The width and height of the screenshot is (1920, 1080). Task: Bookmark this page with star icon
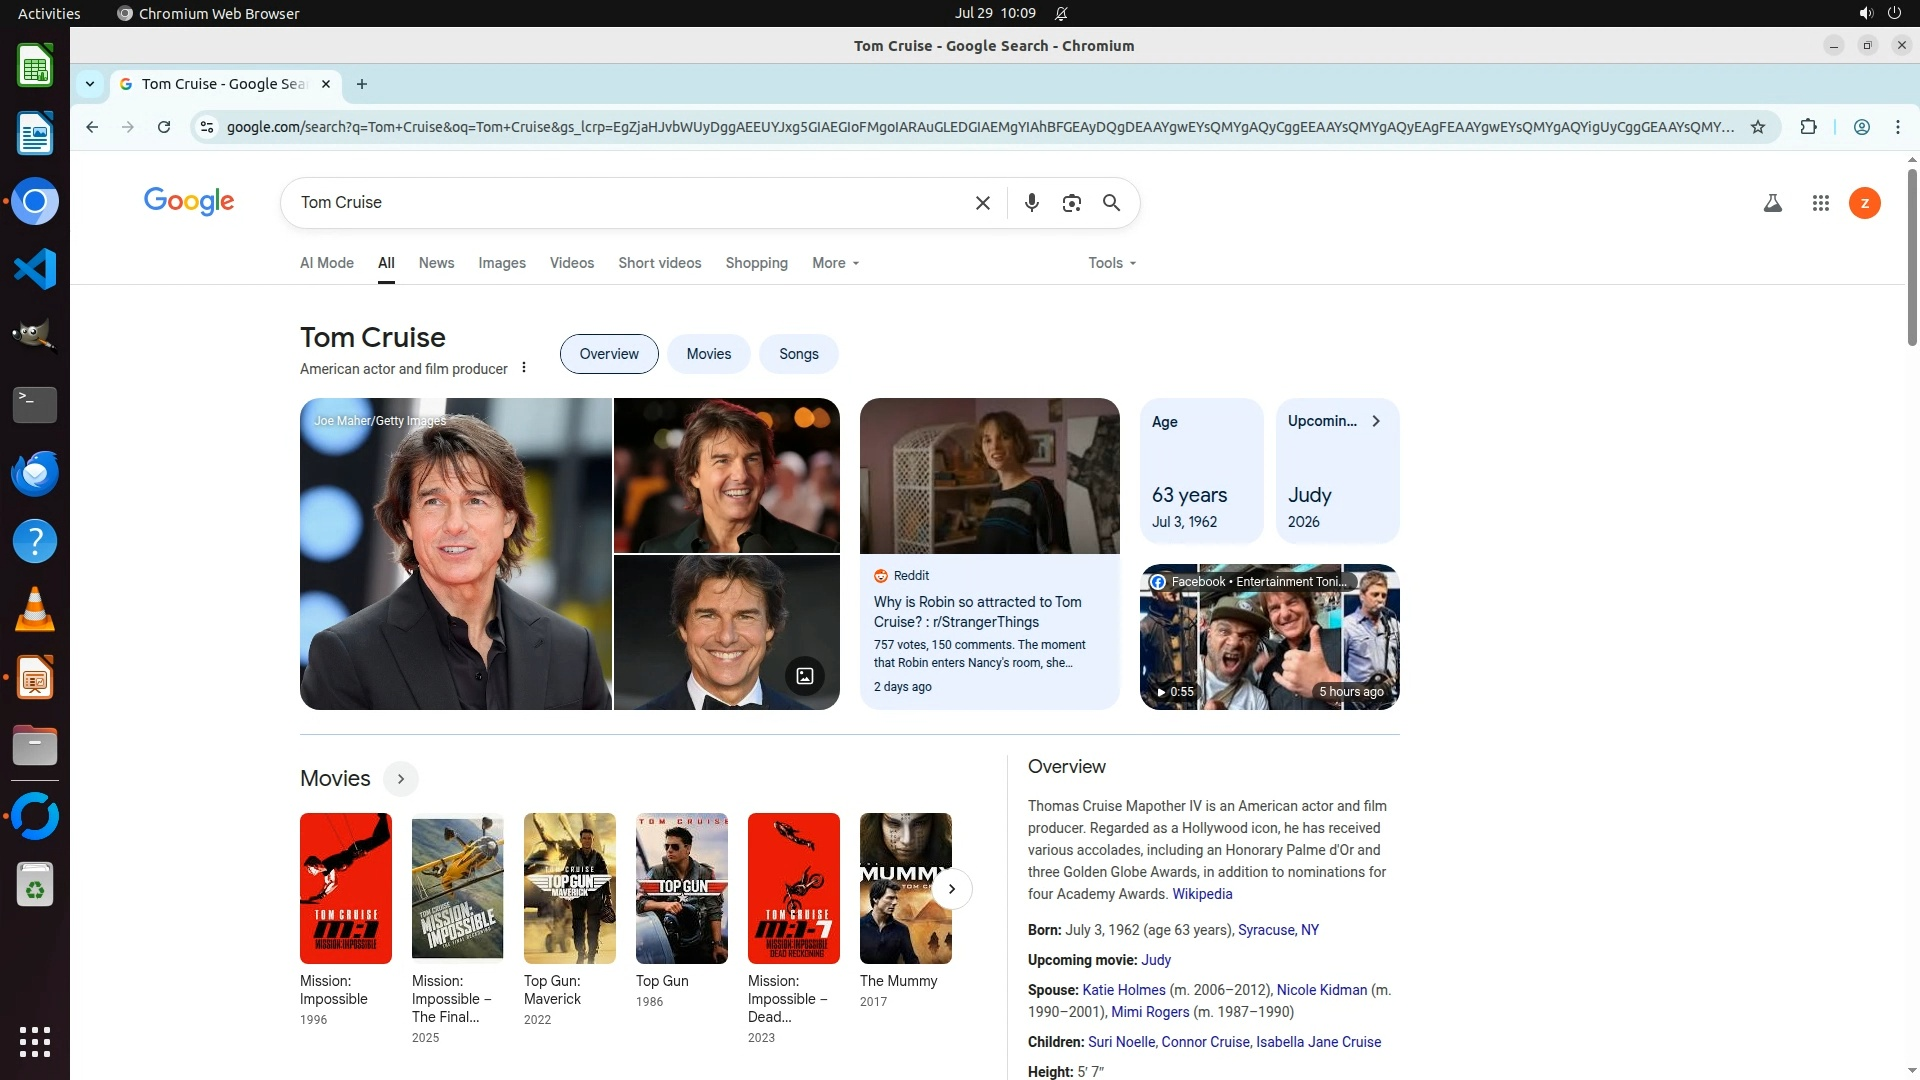[1757, 127]
